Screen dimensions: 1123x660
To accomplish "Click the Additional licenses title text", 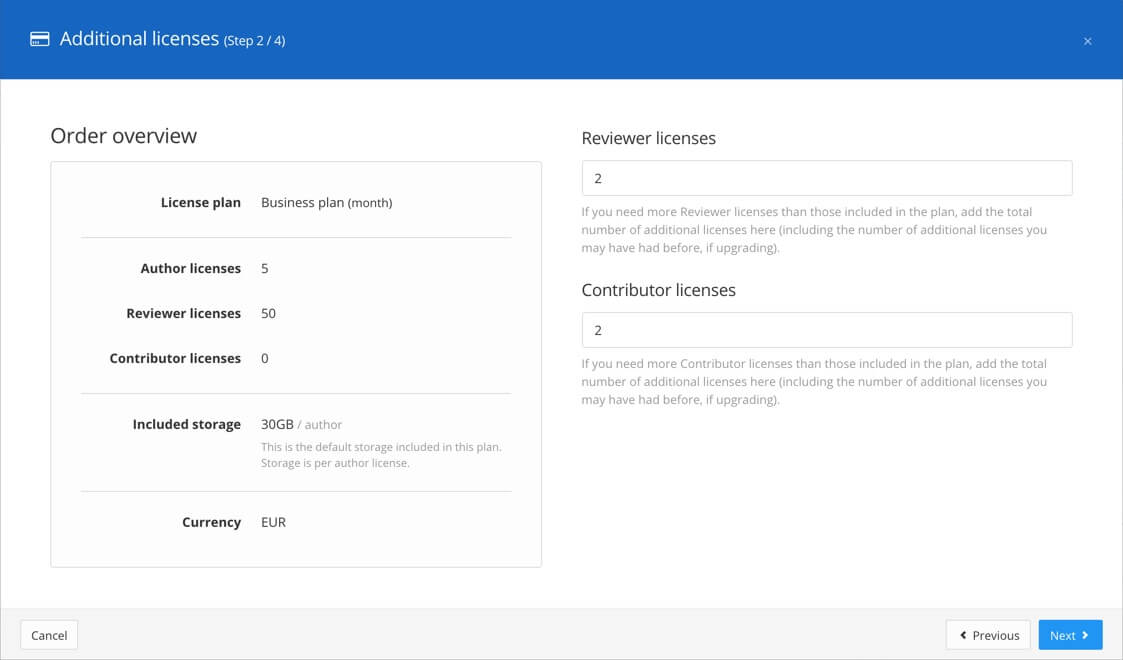I will (140, 38).
